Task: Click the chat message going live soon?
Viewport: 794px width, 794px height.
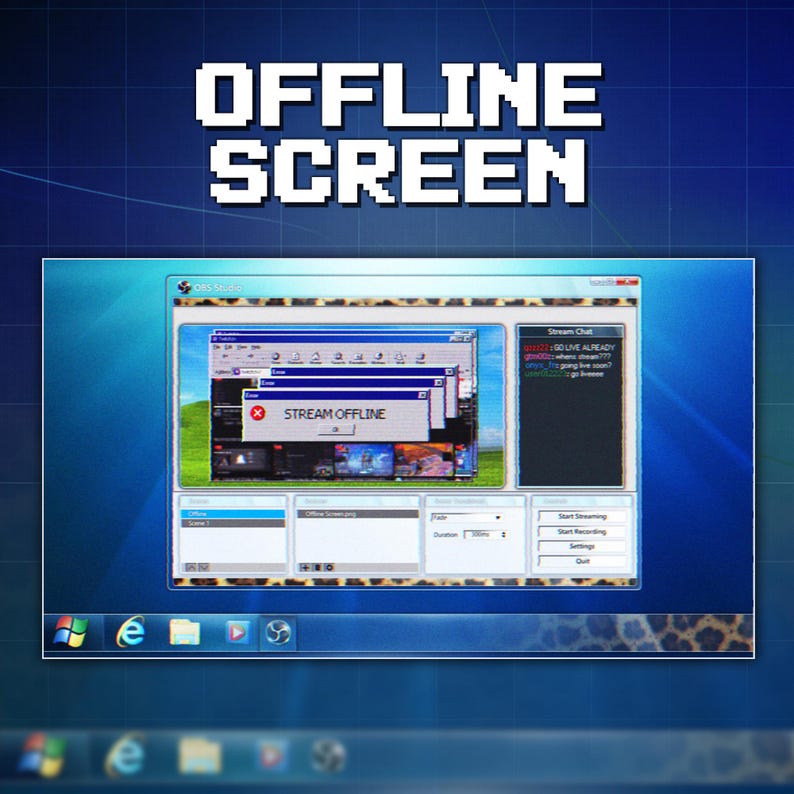Action: pyautogui.click(x=586, y=365)
